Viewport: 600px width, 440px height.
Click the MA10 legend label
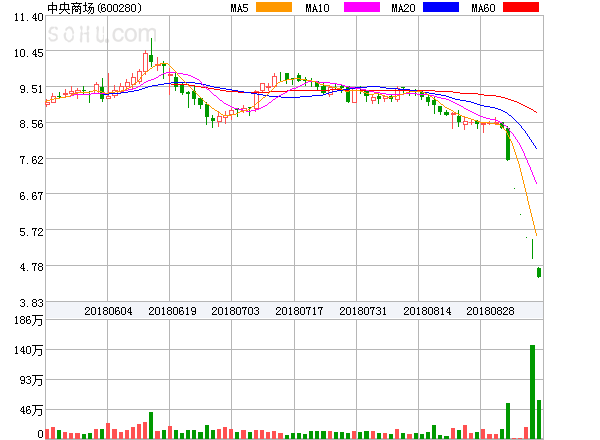click(x=317, y=8)
